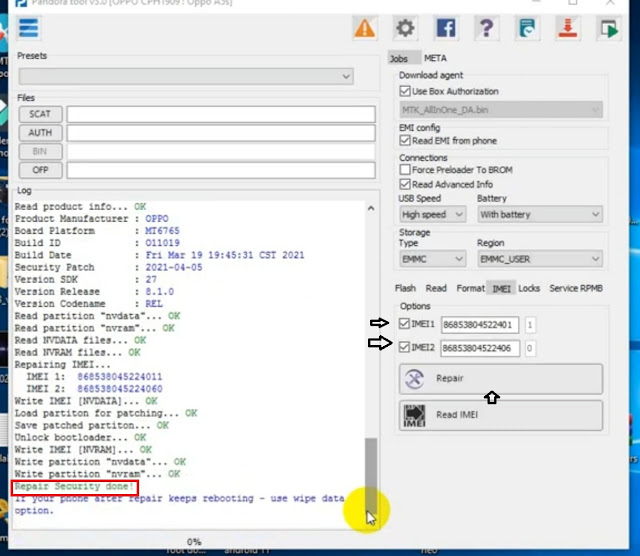Click the OFP file button
This screenshot has width=640, height=556.
[x=40, y=170]
